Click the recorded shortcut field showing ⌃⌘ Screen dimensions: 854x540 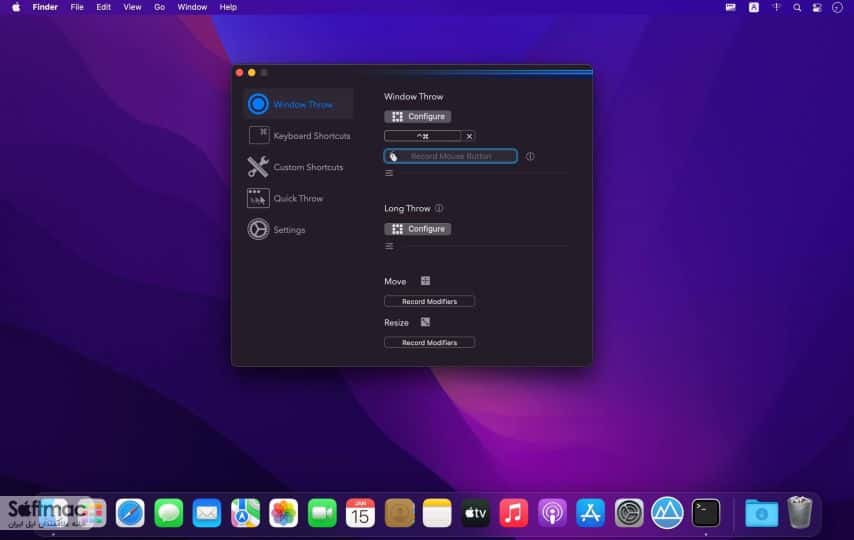[x=423, y=136]
